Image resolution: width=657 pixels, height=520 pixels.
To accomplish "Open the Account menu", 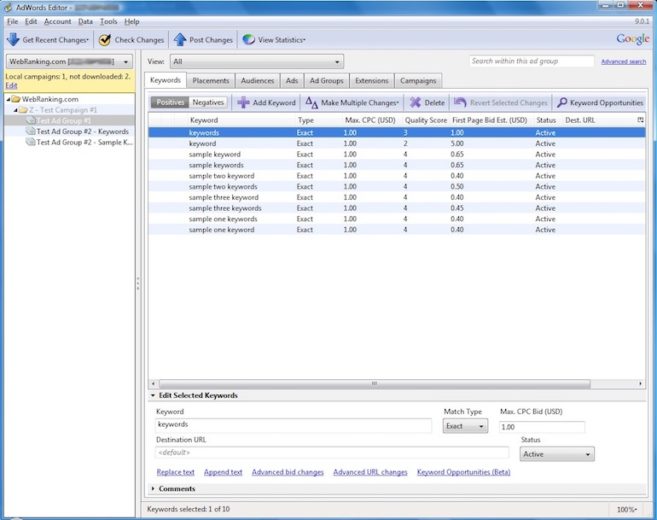I will tap(57, 21).
